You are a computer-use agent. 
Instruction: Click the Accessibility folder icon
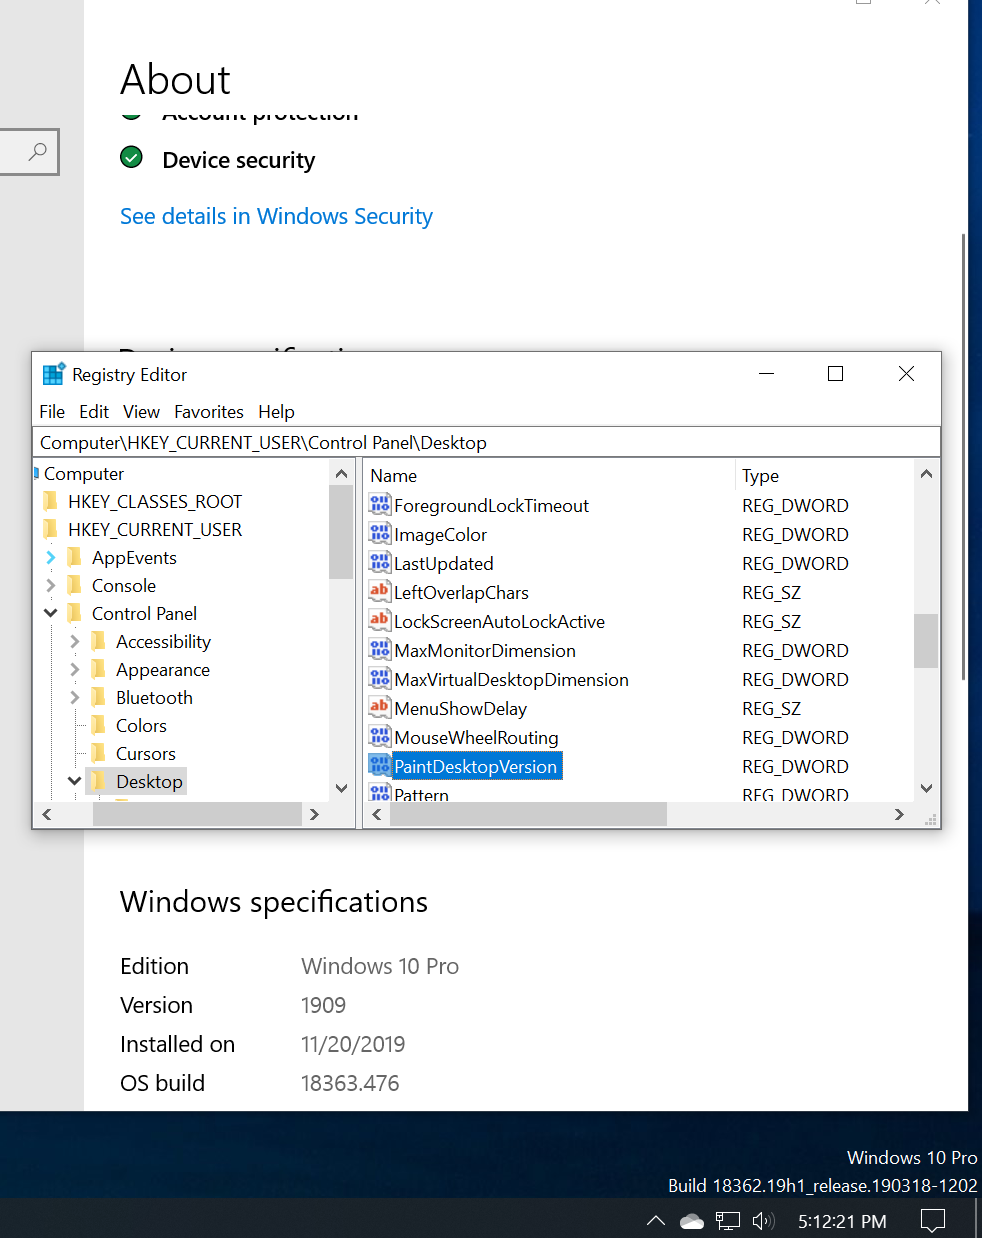(99, 641)
